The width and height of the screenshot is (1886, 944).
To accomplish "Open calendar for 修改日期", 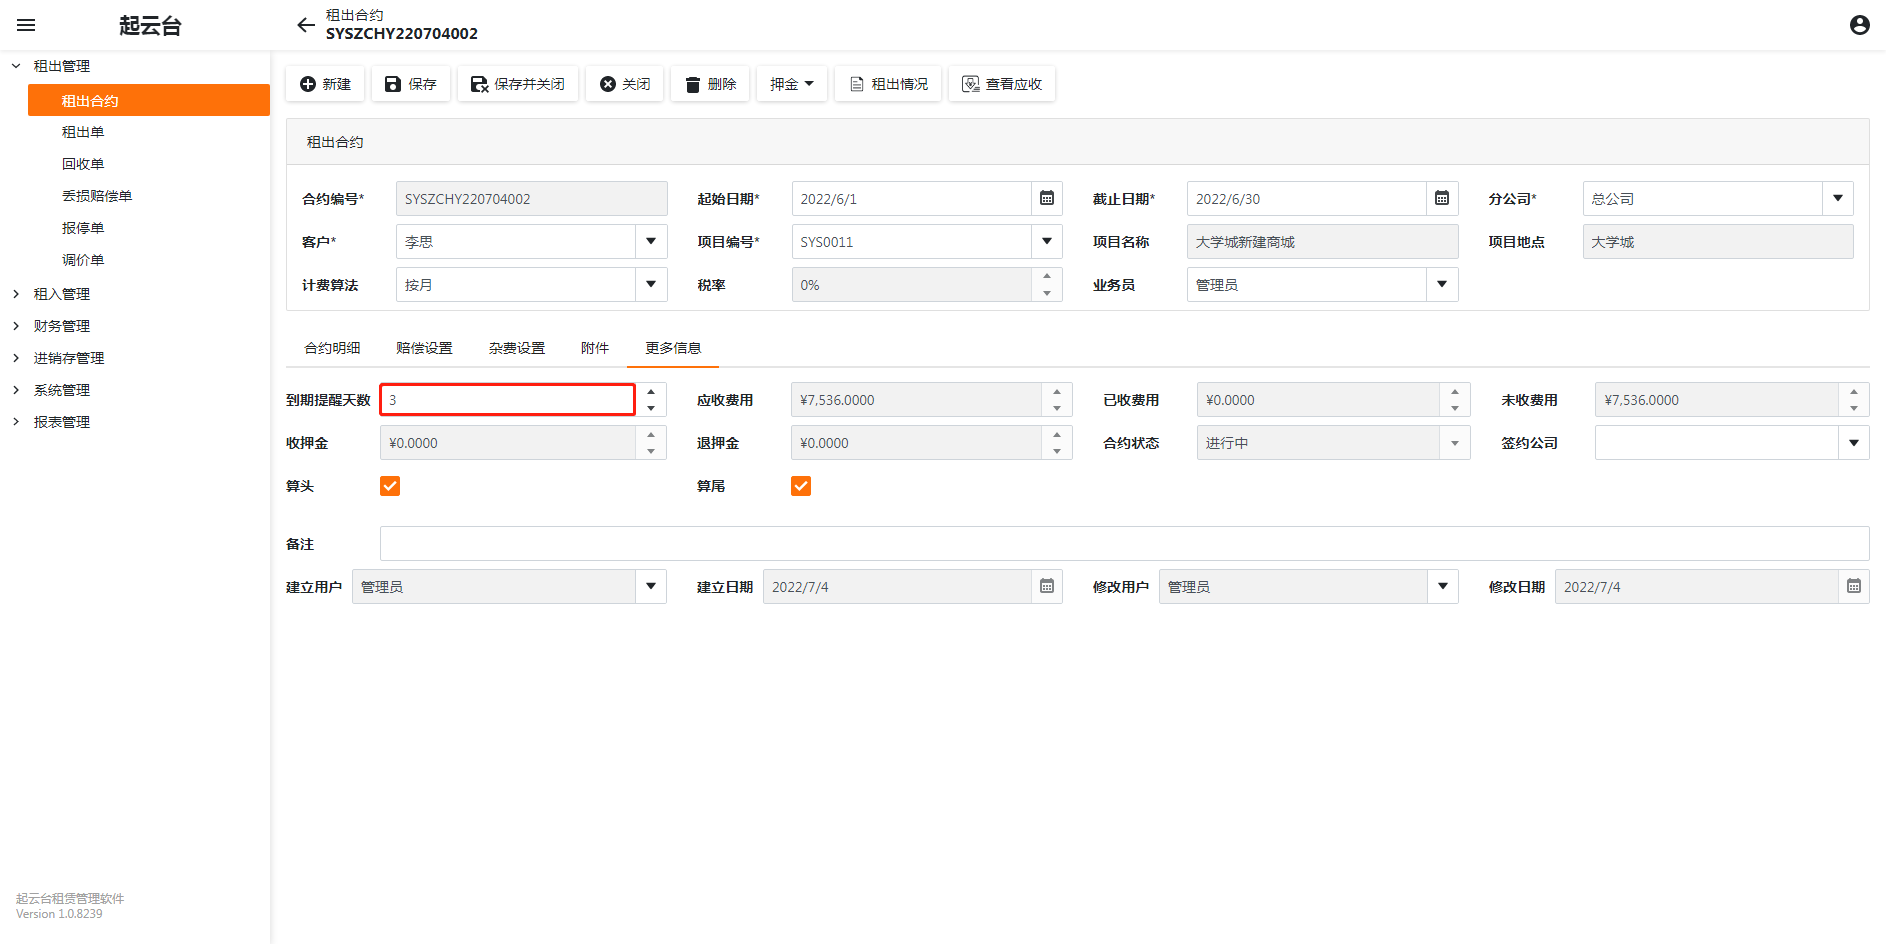I will tap(1854, 586).
